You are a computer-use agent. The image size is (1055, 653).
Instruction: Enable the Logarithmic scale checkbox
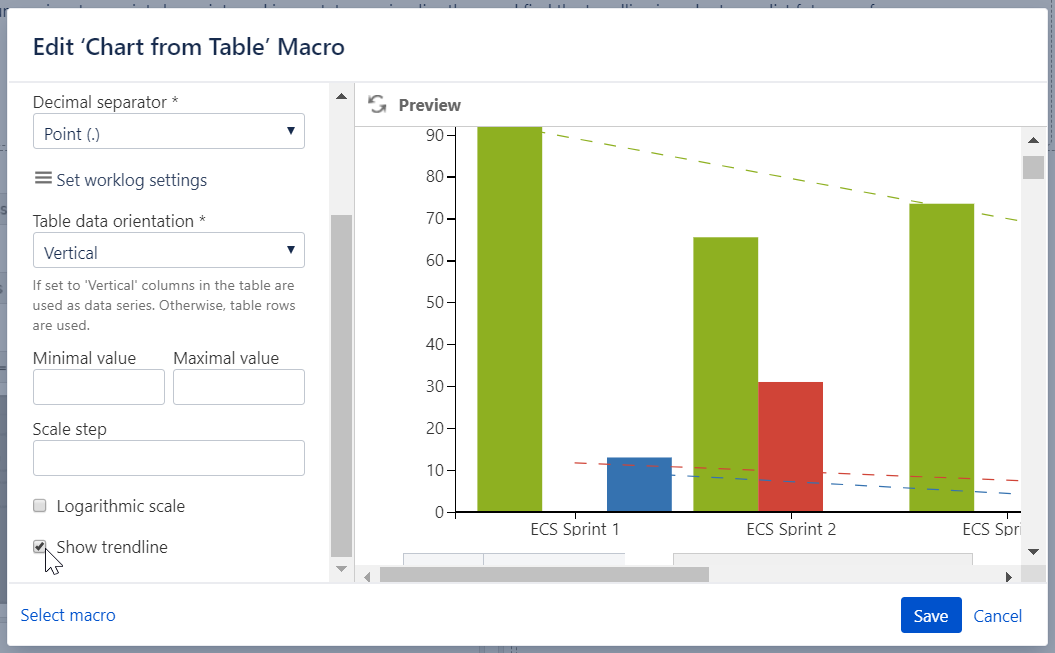tap(40, 506)
